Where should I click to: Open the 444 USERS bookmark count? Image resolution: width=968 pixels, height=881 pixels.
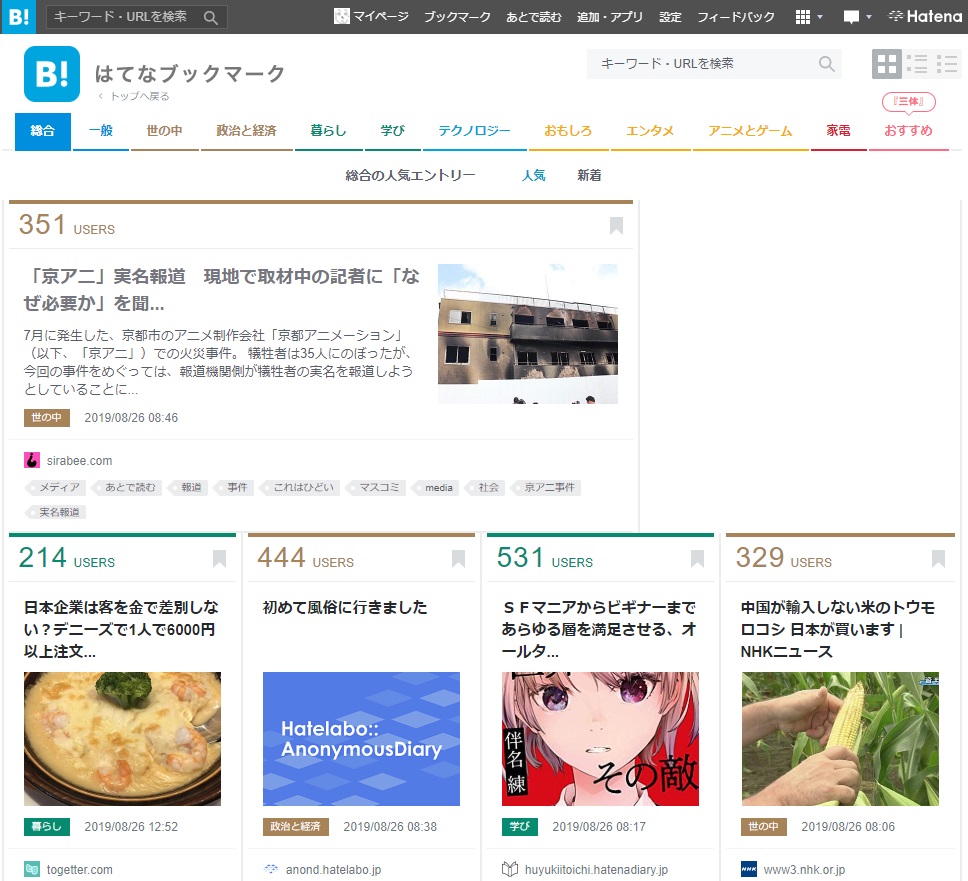coord(306,557)
